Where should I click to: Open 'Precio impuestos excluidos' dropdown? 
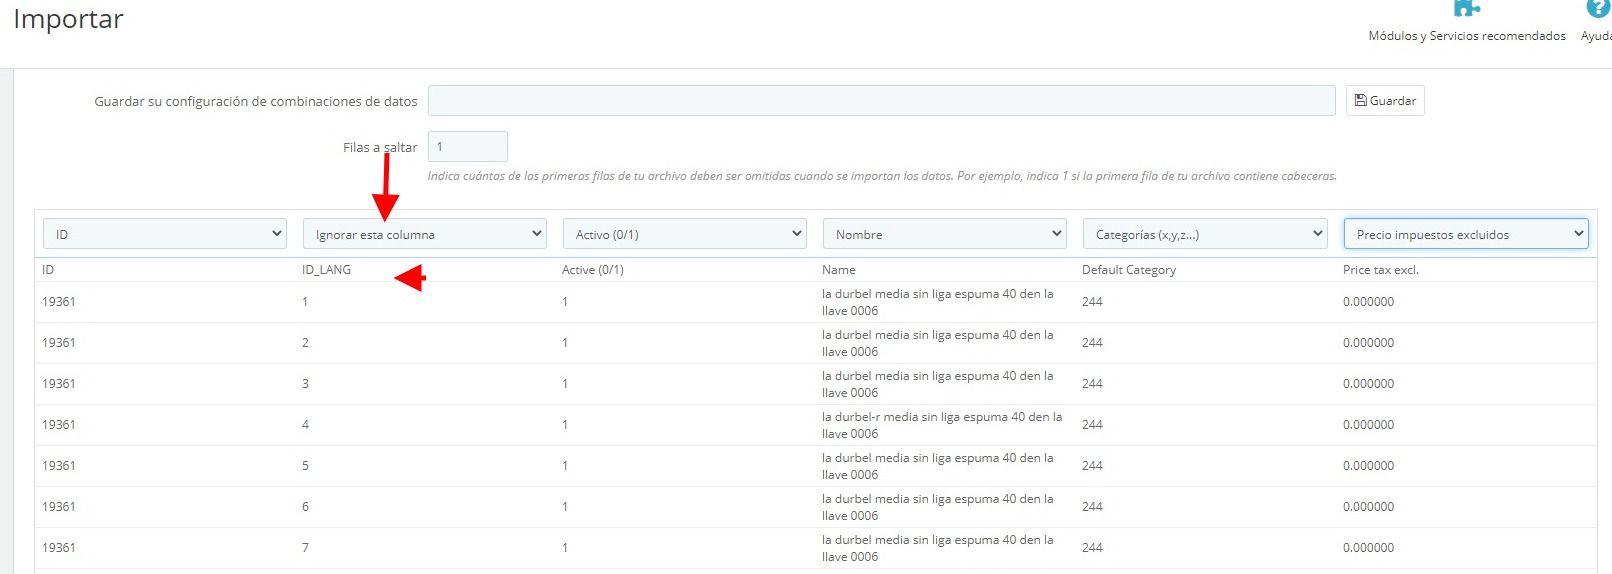coord(1466,234)
